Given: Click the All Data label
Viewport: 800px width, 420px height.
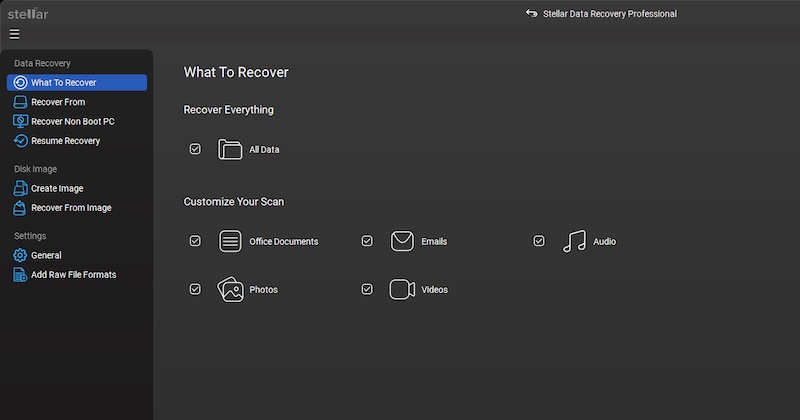Looking at the screenshot, I should pos(264,150).
